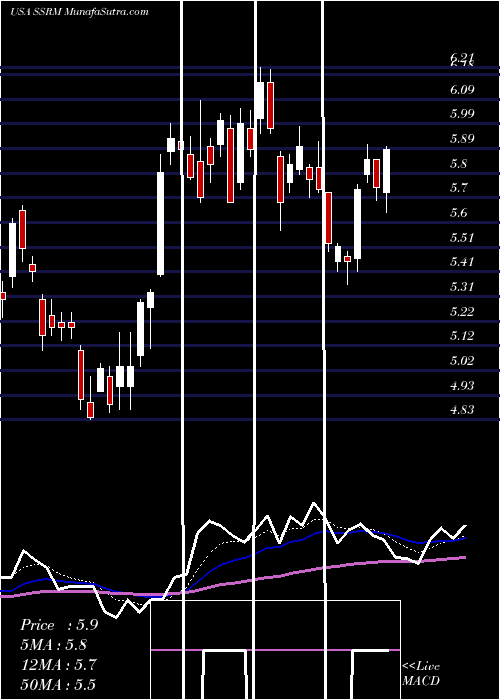
Task: Click the 5.02 price axis label
Action: [462, 361]
